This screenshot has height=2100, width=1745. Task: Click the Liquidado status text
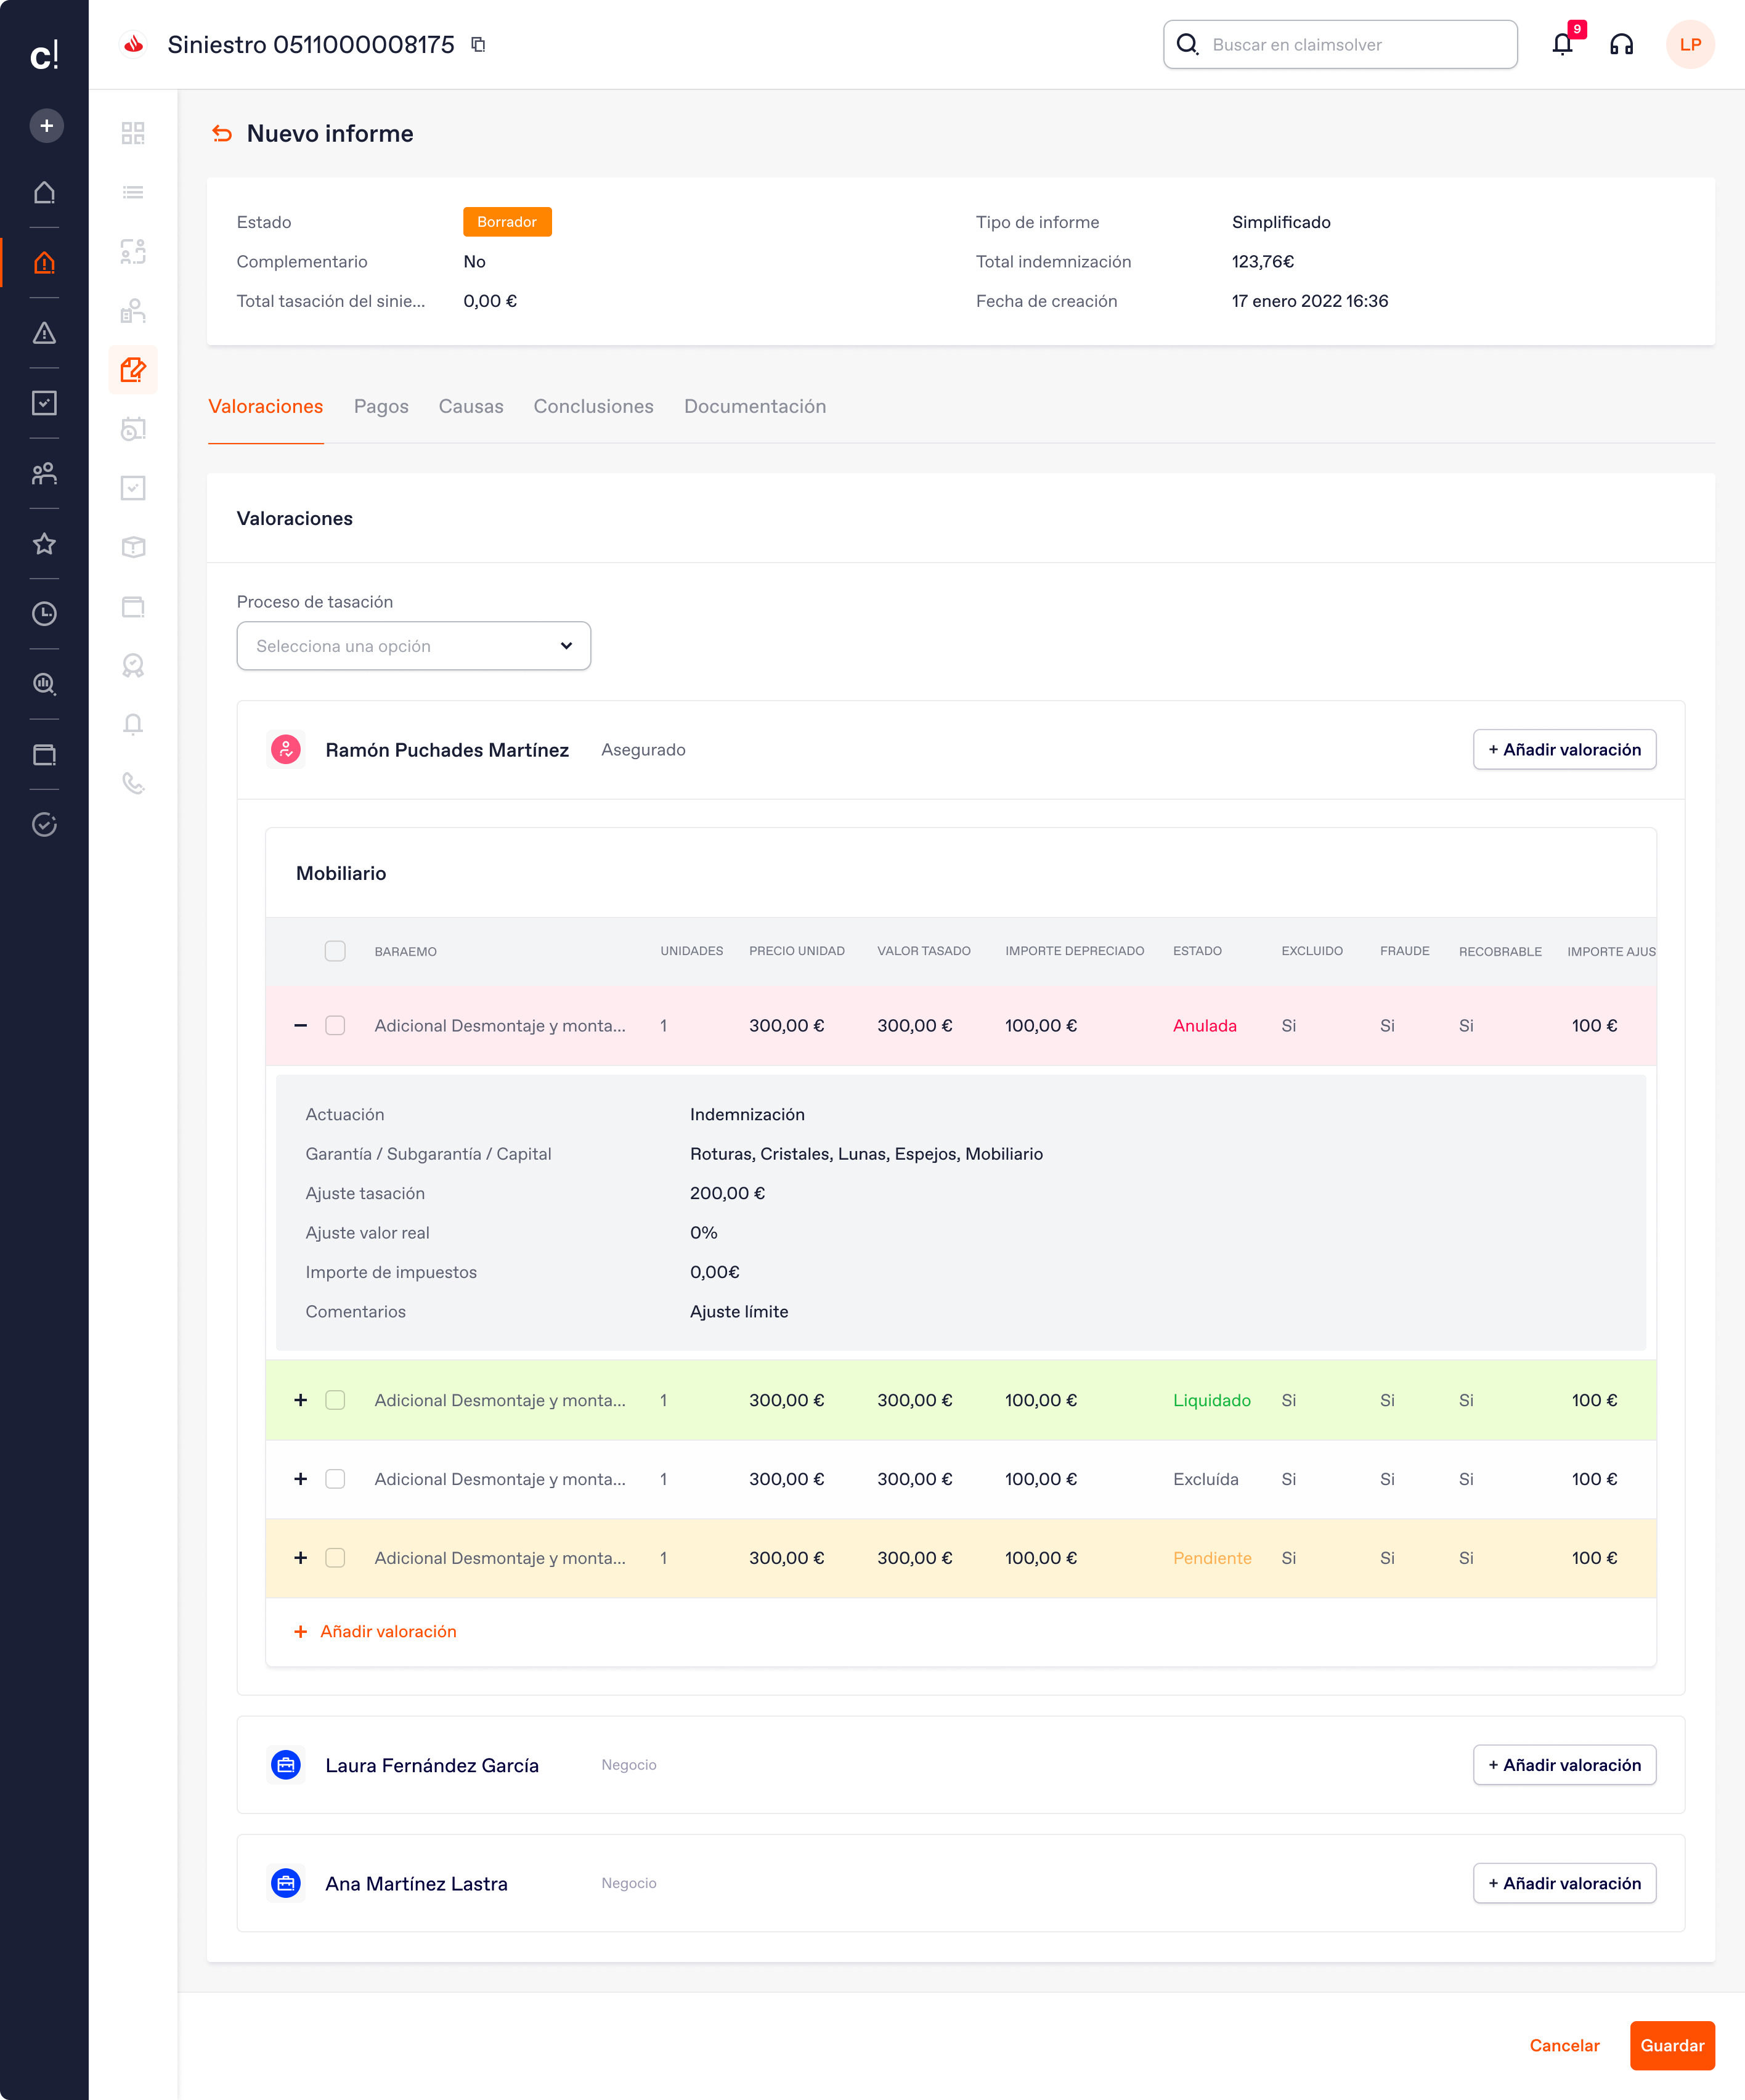1211,1400
